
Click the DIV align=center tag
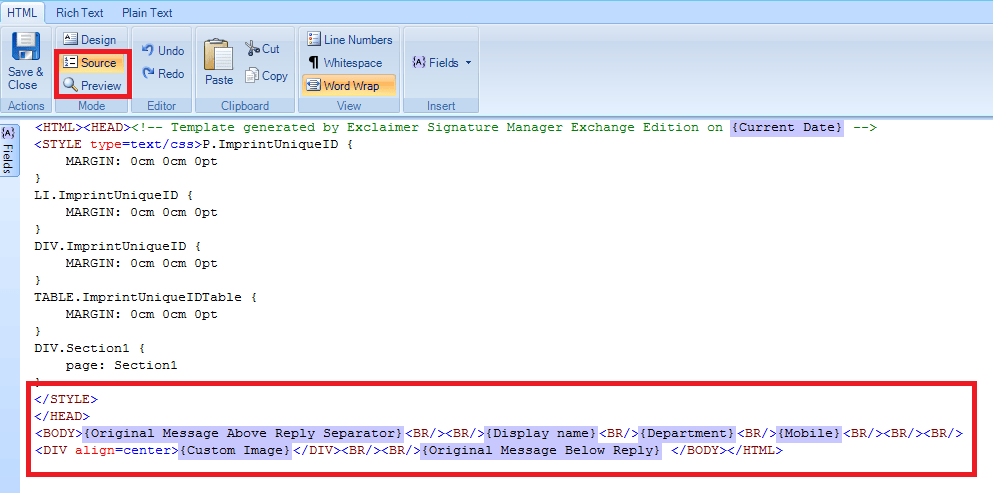106,451
